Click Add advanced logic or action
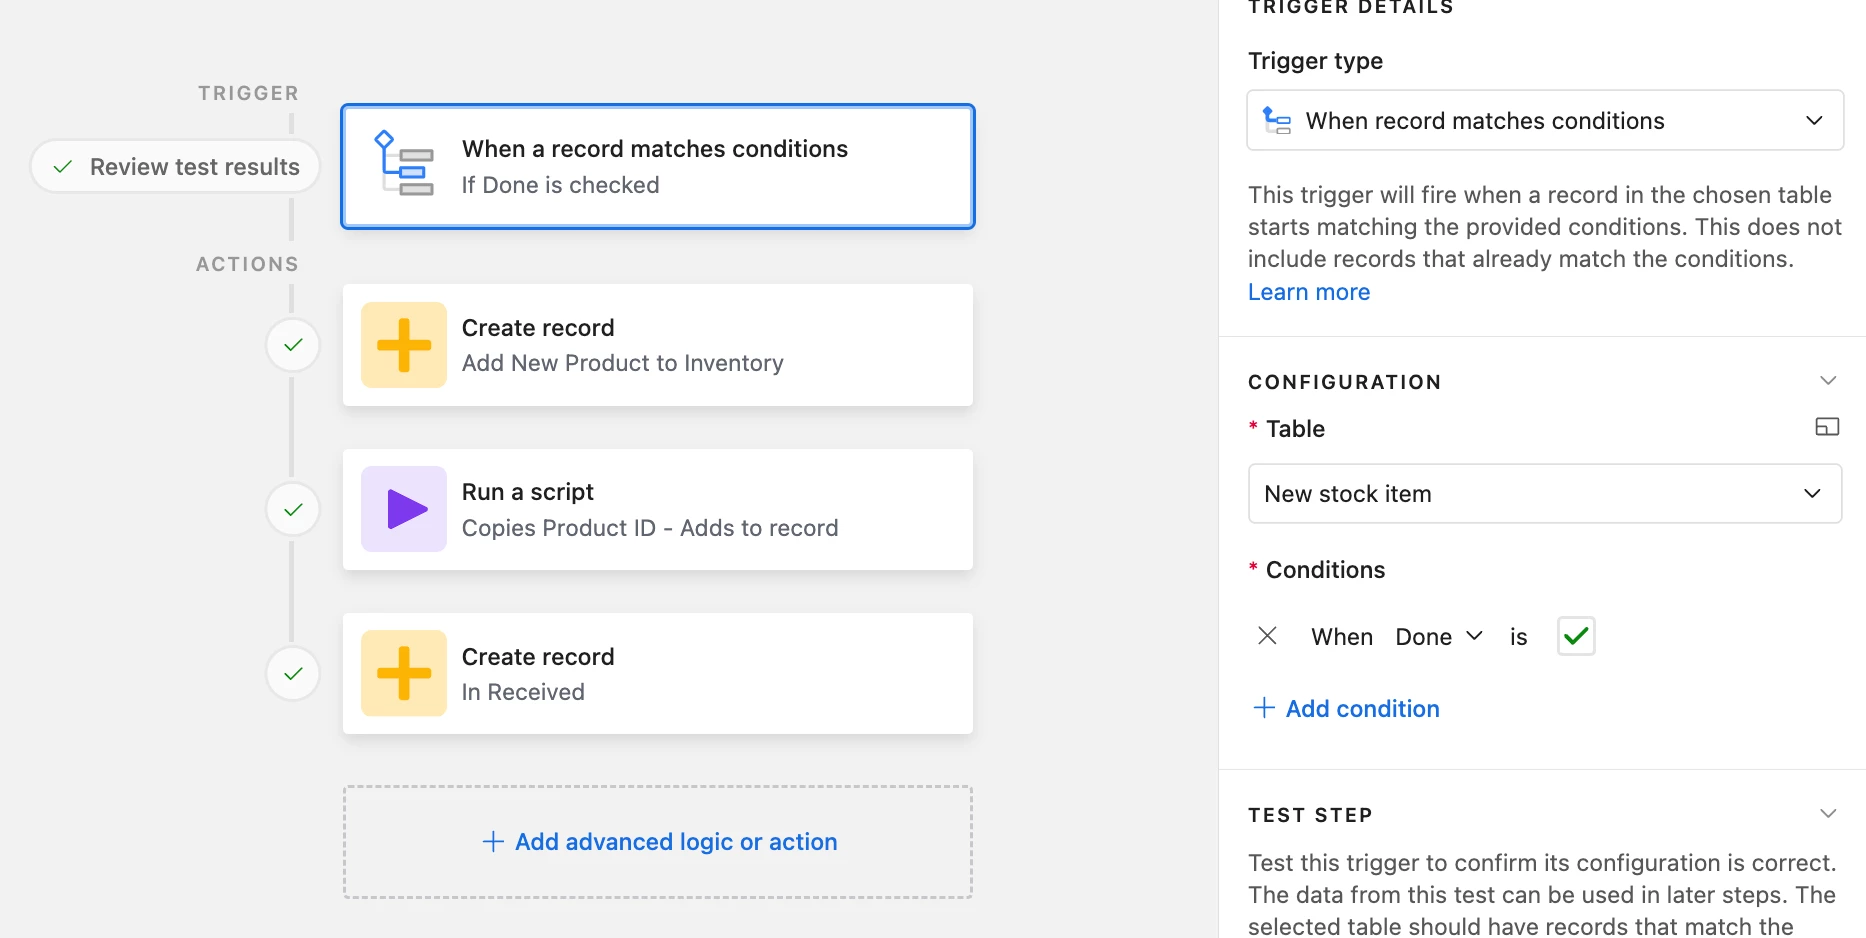Screen dimensions: 1866x938 coord(659,842)
